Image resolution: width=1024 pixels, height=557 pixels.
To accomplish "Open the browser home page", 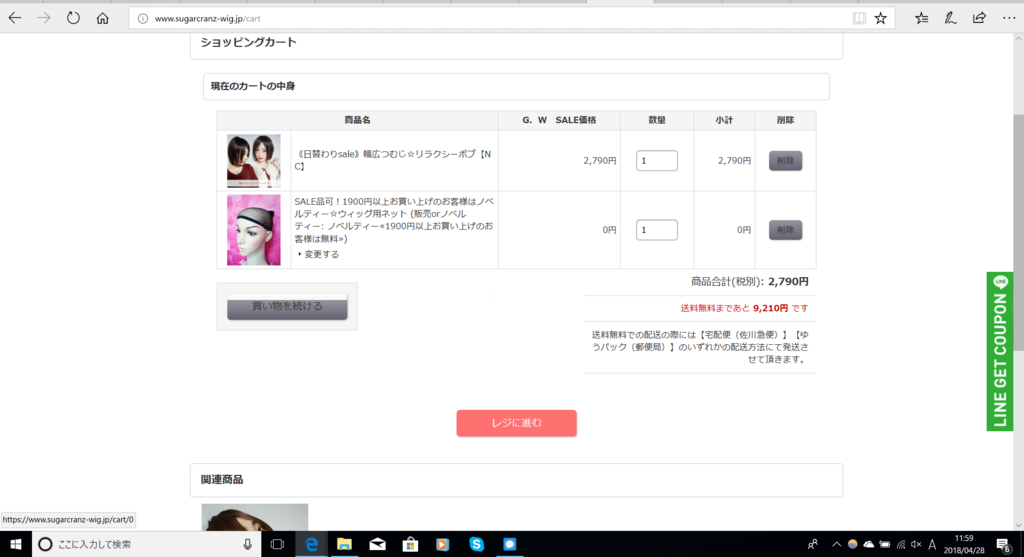I will click(x=103, y=18).
